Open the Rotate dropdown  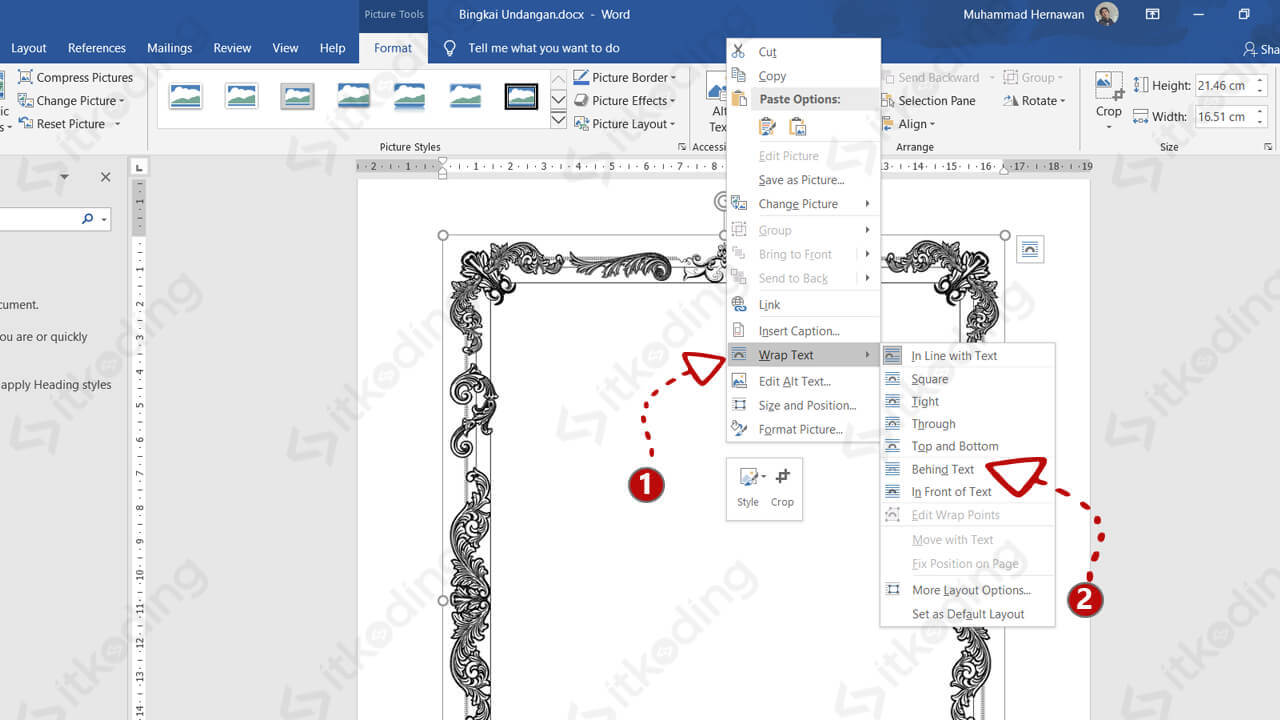click(x=1034, y=101)
